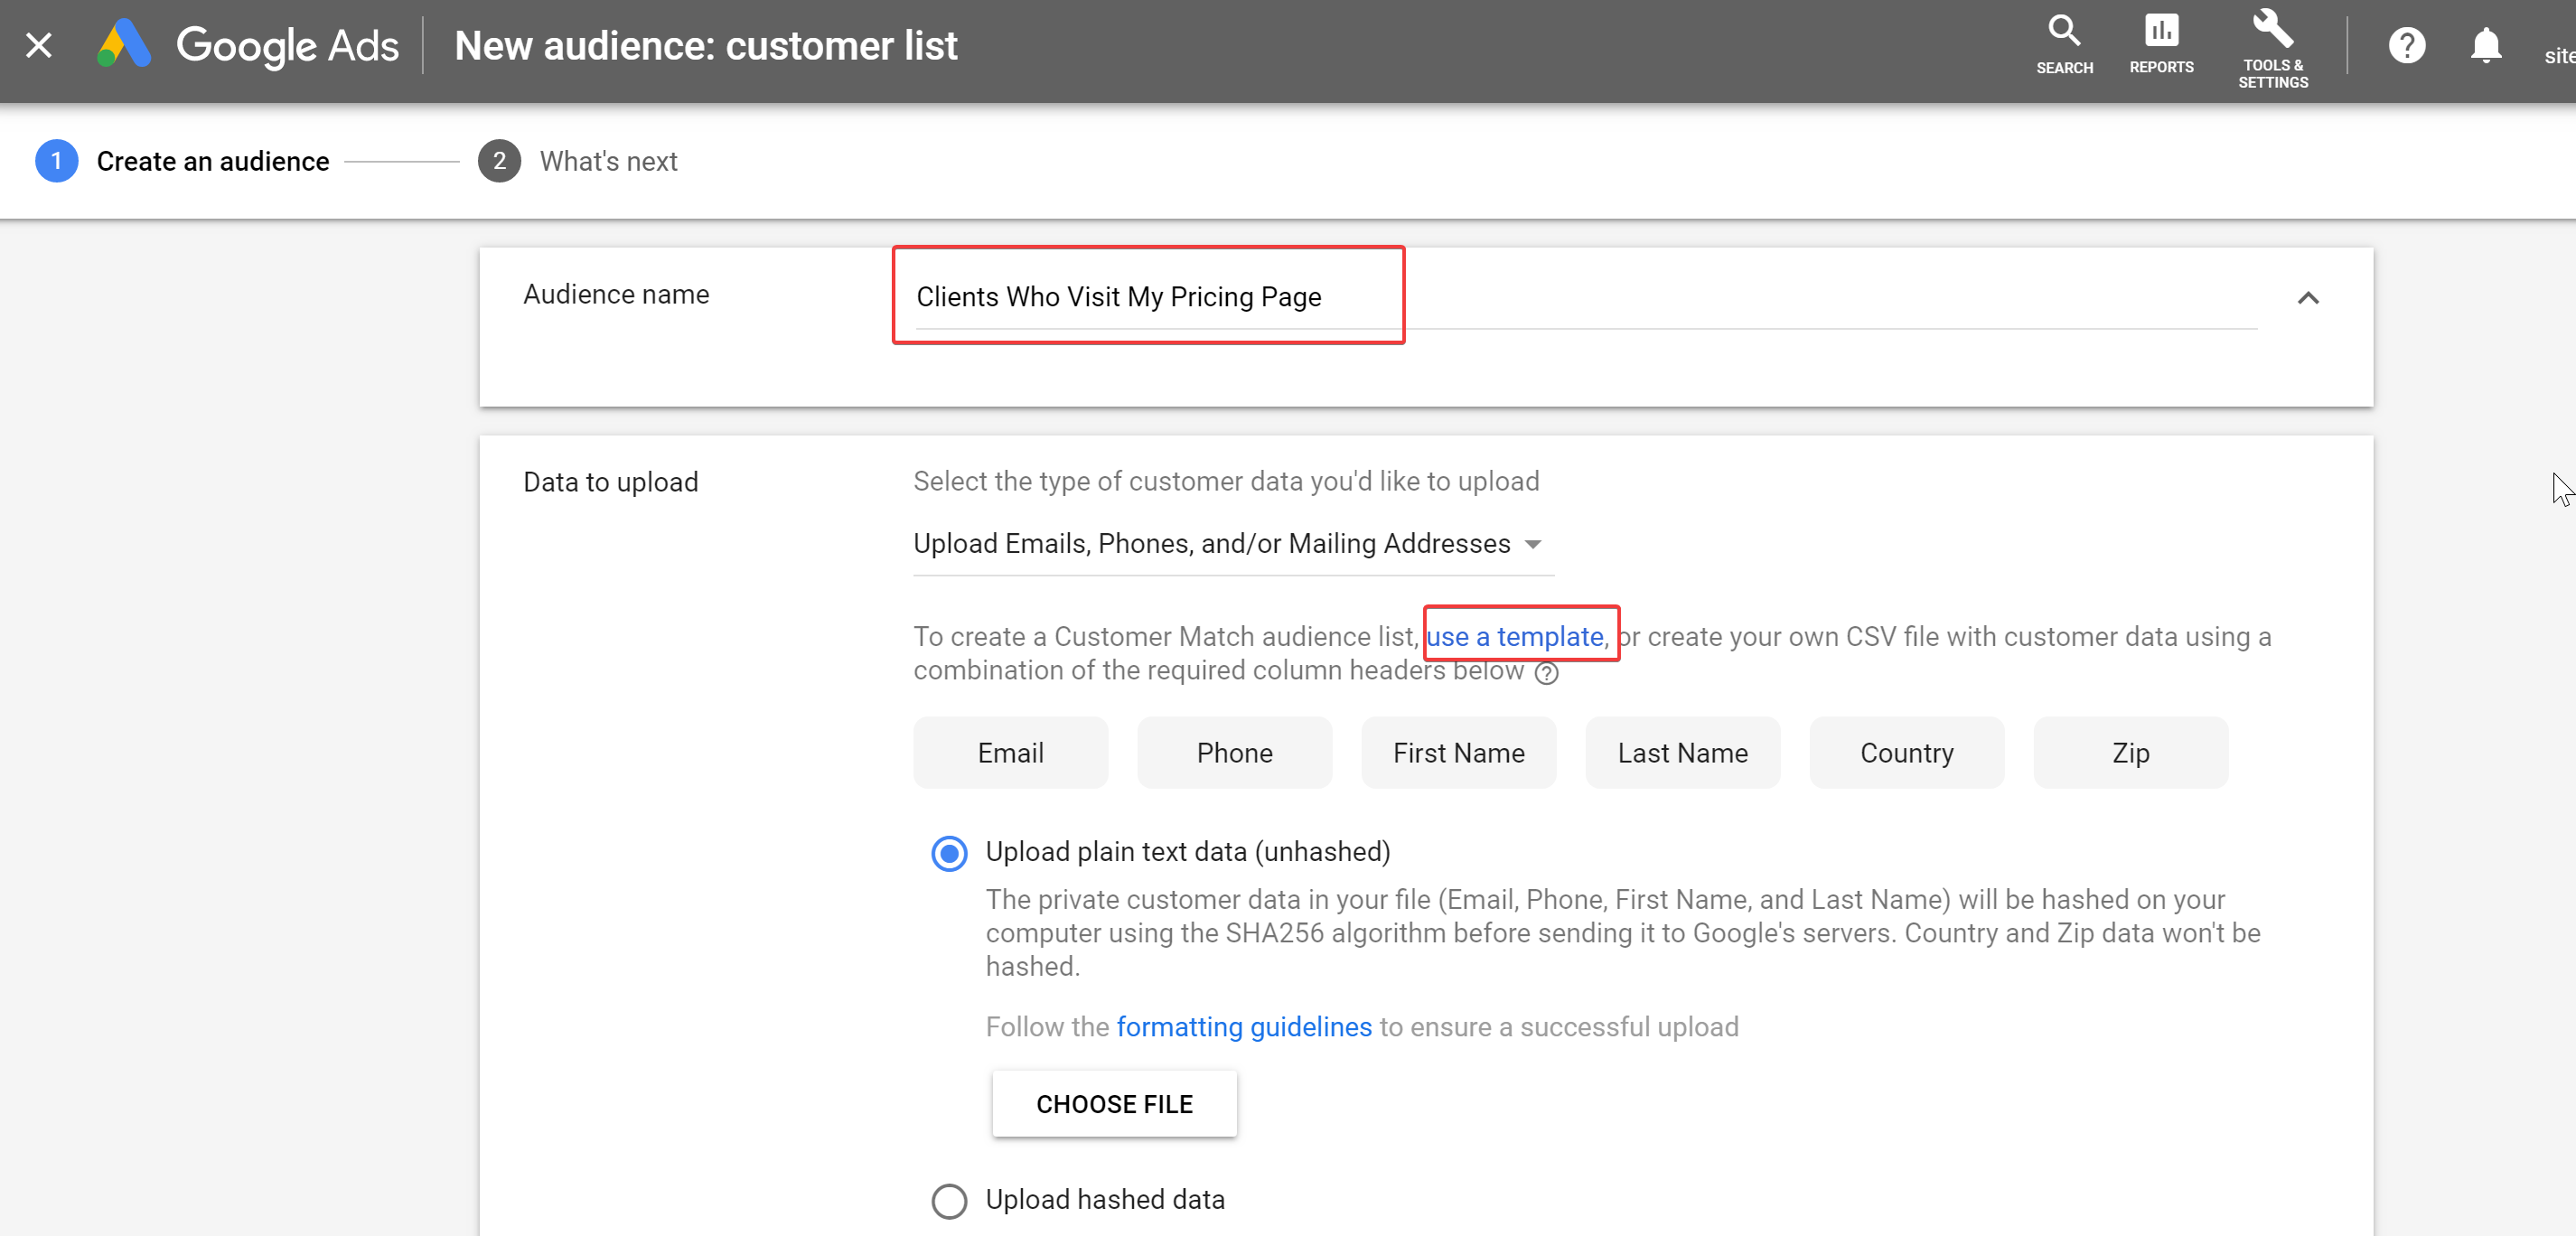Click the CHOOSE FILE button
Viewport: 2576px width, 1236px height.
tap(1114, 1104)
